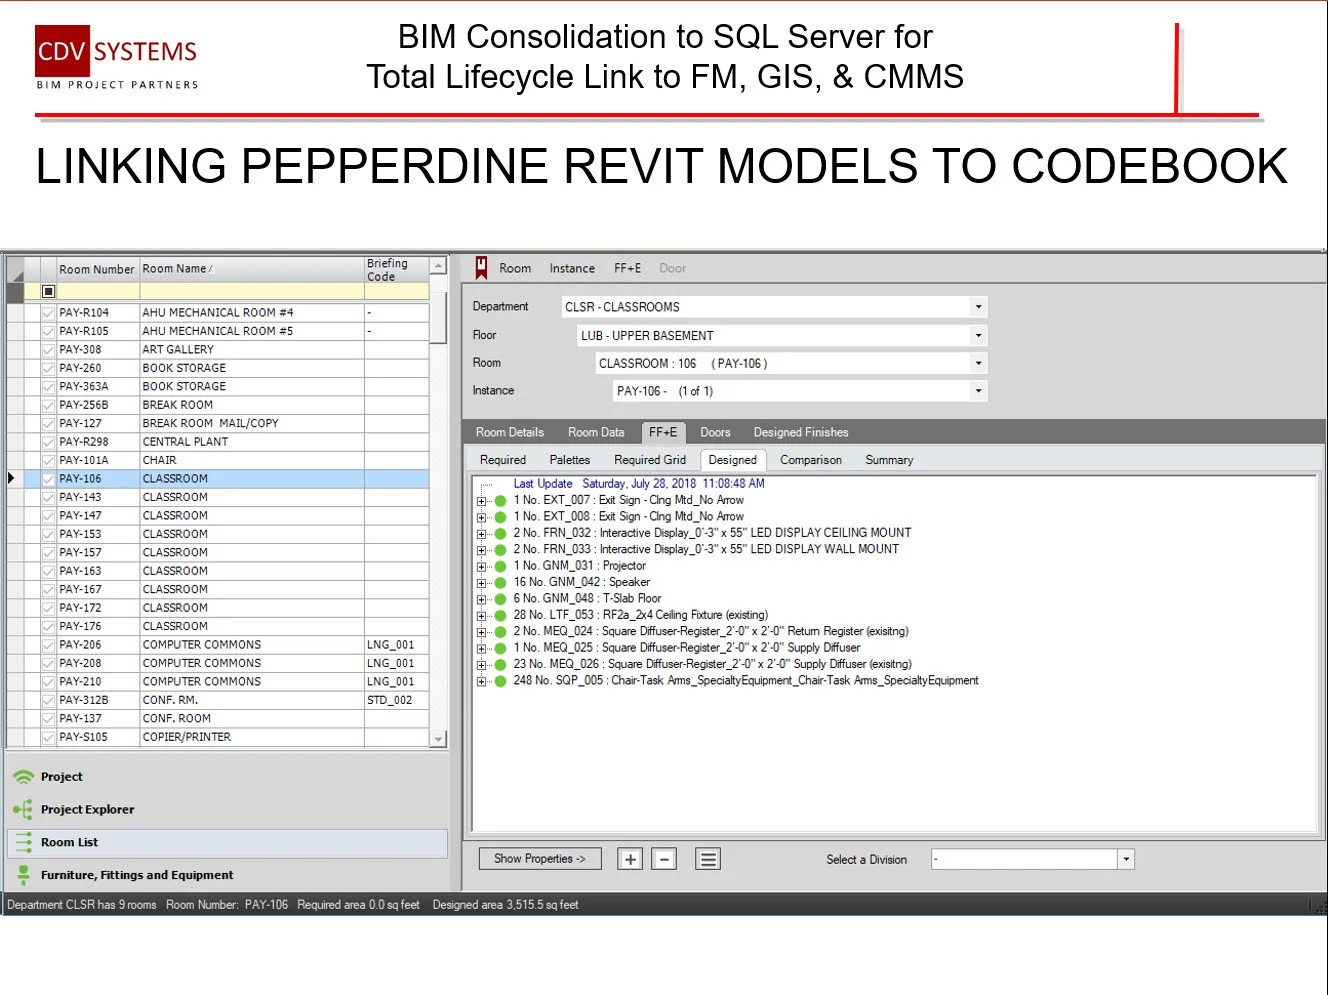Image resolution: width=1328 pixels, height=995 pixels.
Task: Switch to the Room Data tab
Action: pyautogui.click(x=596, y=432)
